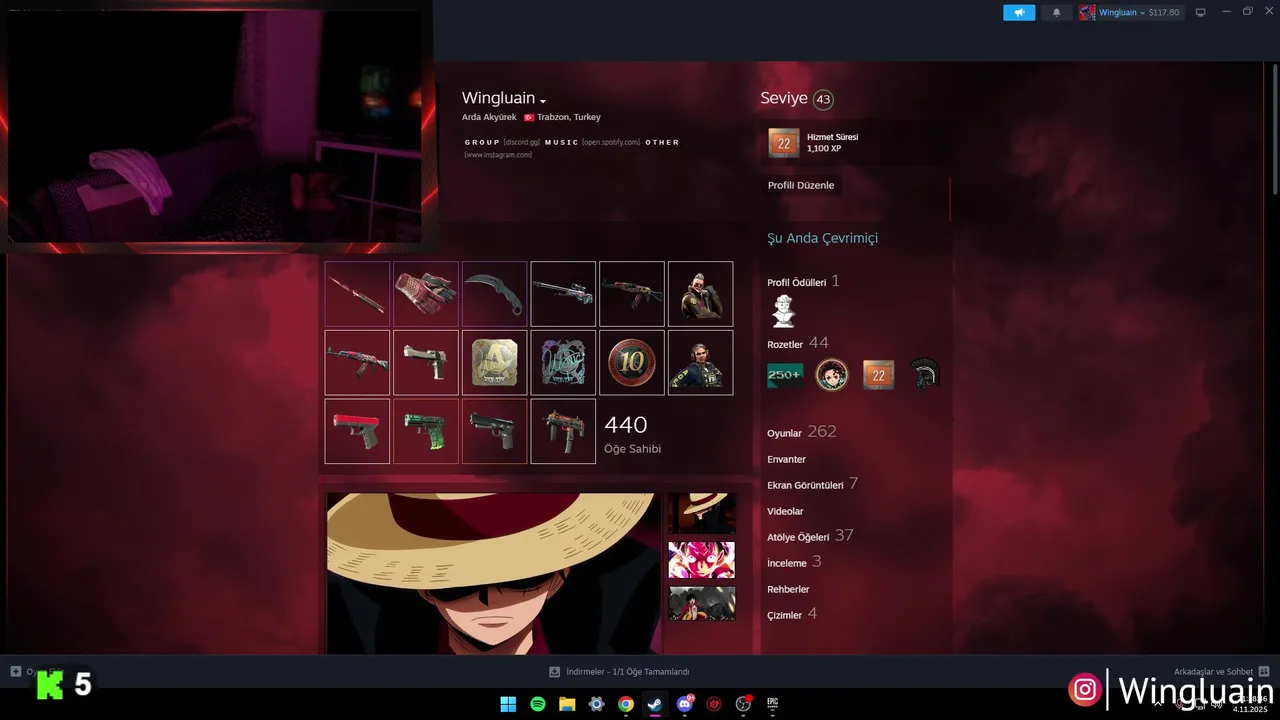1280x720 pixels.
Task: Select the second-row red AK-47 item
Action: pyautogui.click(x=357, y=363)
